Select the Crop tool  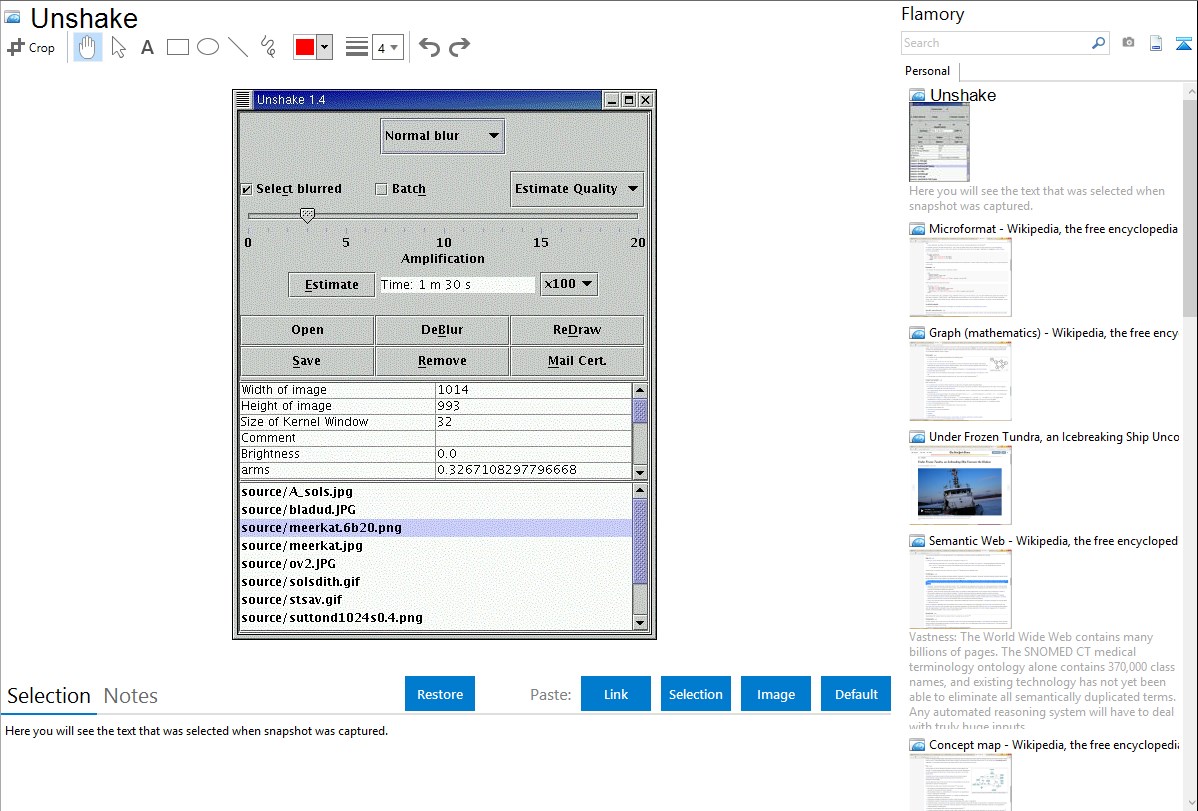click(x=31, y=47)
